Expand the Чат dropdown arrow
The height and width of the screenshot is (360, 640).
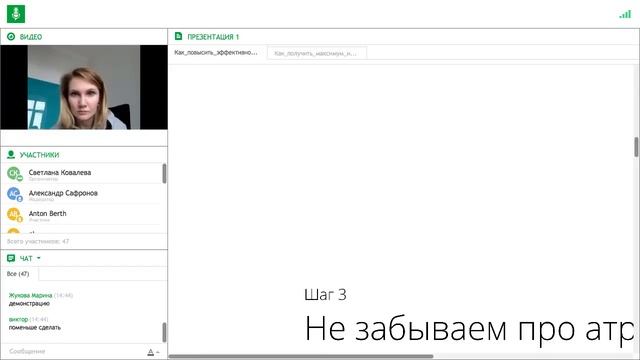click(39, 258)
